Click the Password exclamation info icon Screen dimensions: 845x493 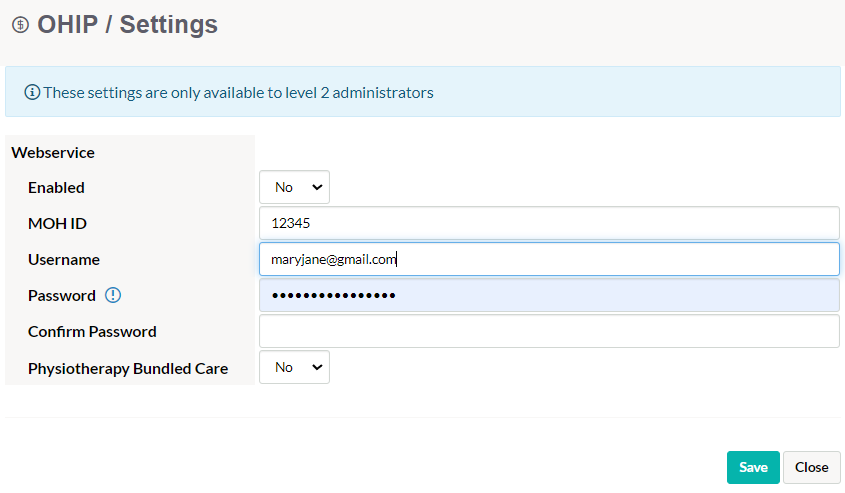[113, 295]
